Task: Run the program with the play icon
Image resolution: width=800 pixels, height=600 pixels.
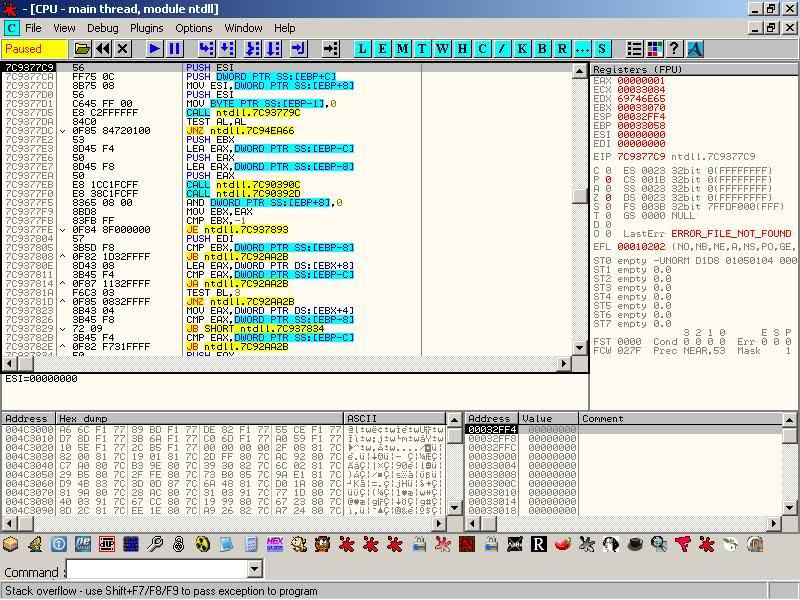Action: [154, 48]
